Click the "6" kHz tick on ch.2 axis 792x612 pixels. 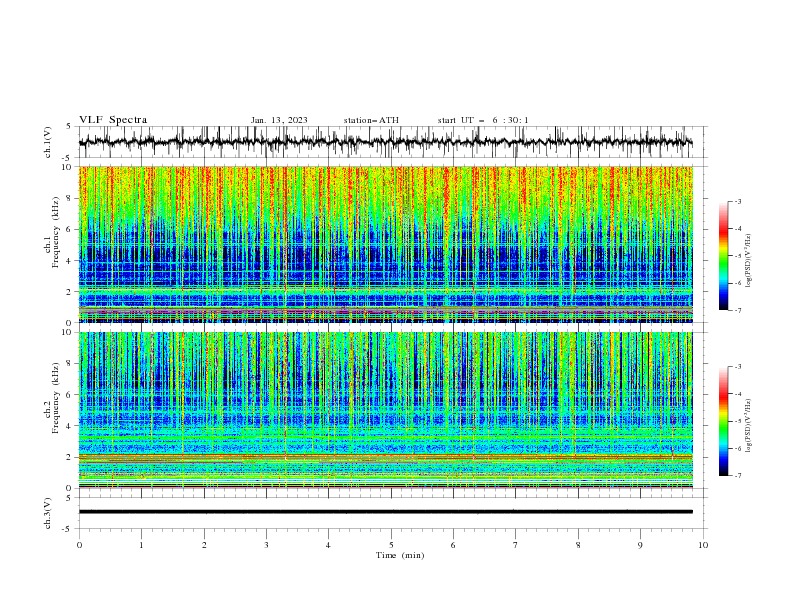70,395
